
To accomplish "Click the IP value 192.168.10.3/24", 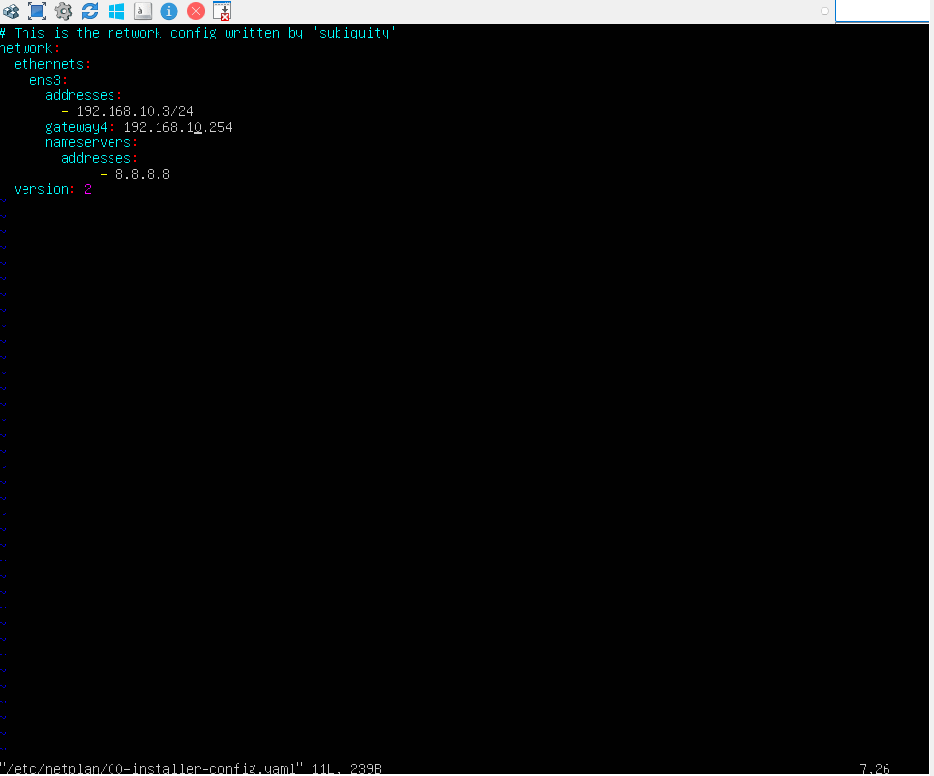I will pos(135,111).
